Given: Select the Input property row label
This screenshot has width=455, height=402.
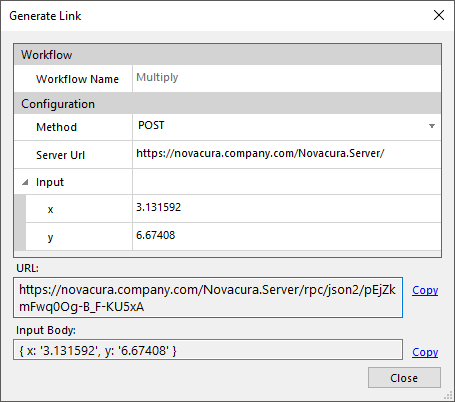Looking at the screenshot, I should (x=50, y=182).
